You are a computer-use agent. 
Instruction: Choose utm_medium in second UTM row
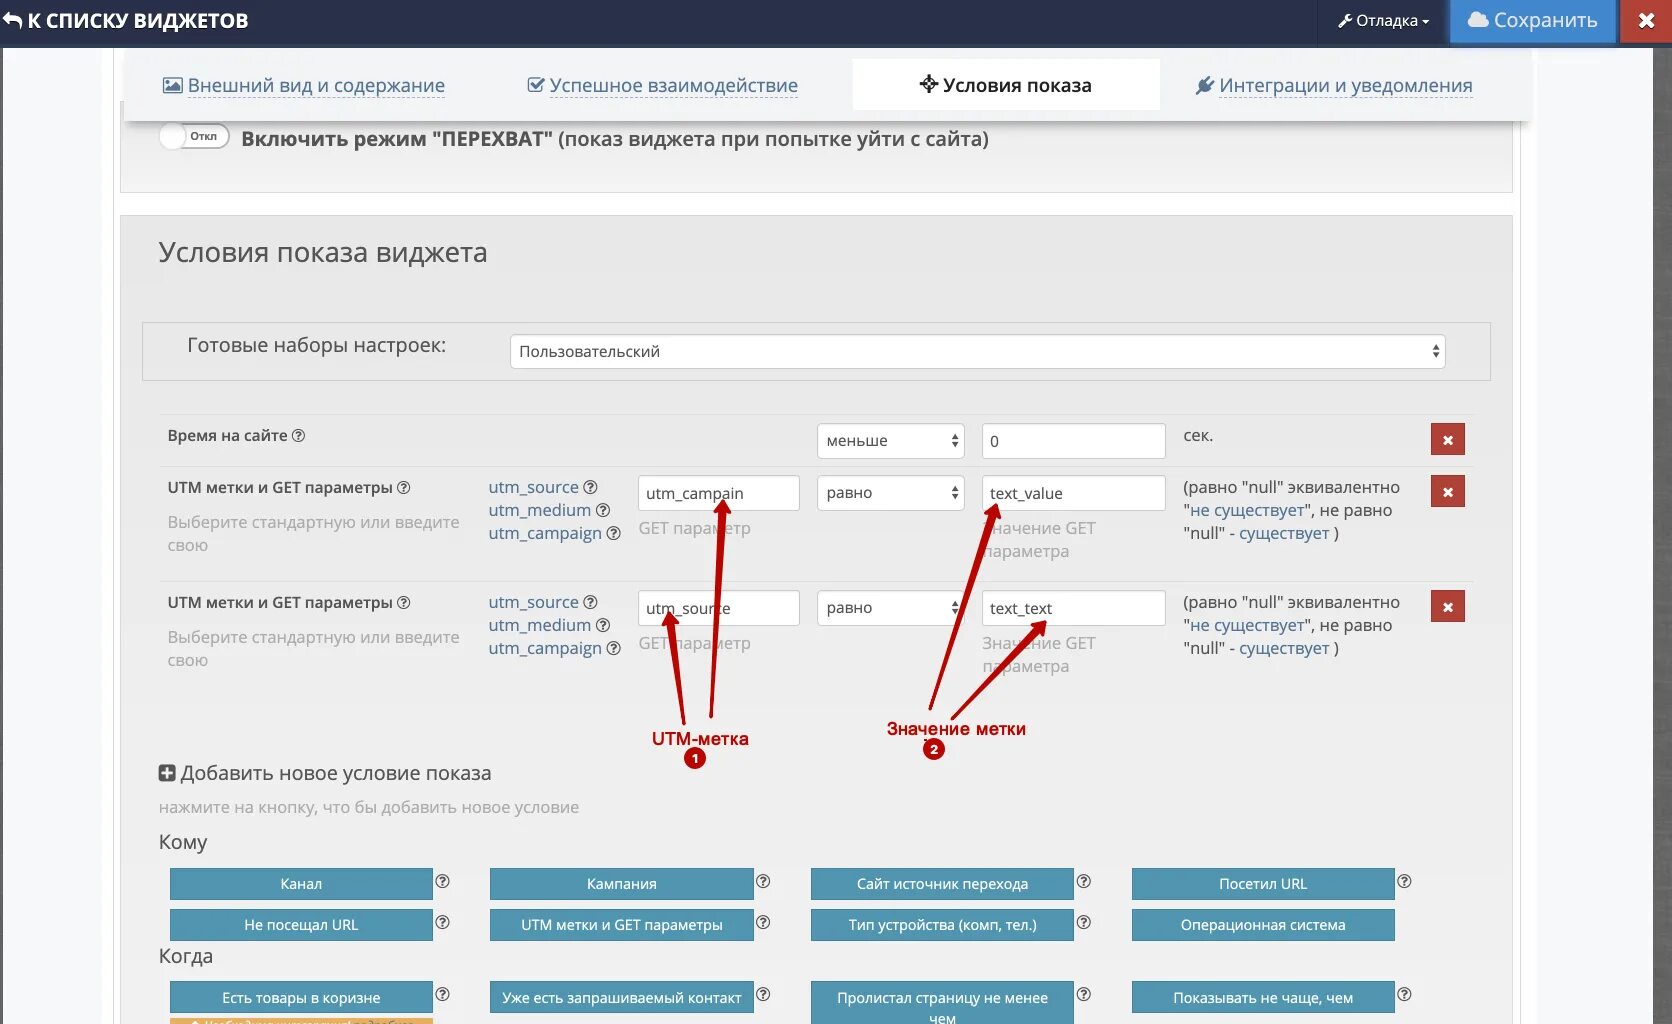(x=539, y=625)
